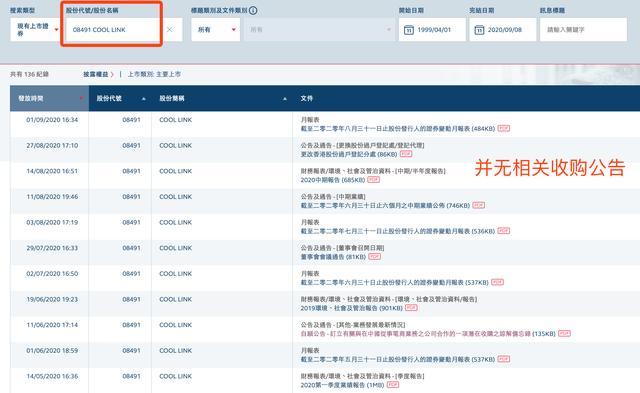The height and width of the screenshot is (393, 640).
Task: Click PDF icon for 自願公告 (135KB)
Action: (x=564, y=333)
